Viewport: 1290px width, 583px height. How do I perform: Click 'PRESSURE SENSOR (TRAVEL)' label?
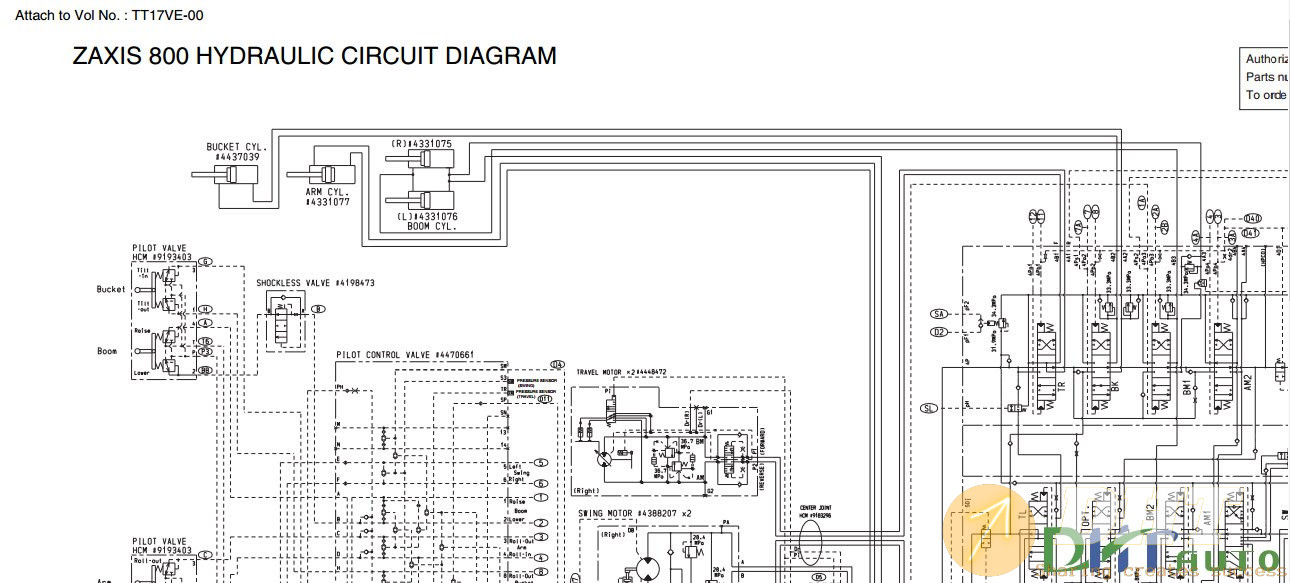point(533,394)
